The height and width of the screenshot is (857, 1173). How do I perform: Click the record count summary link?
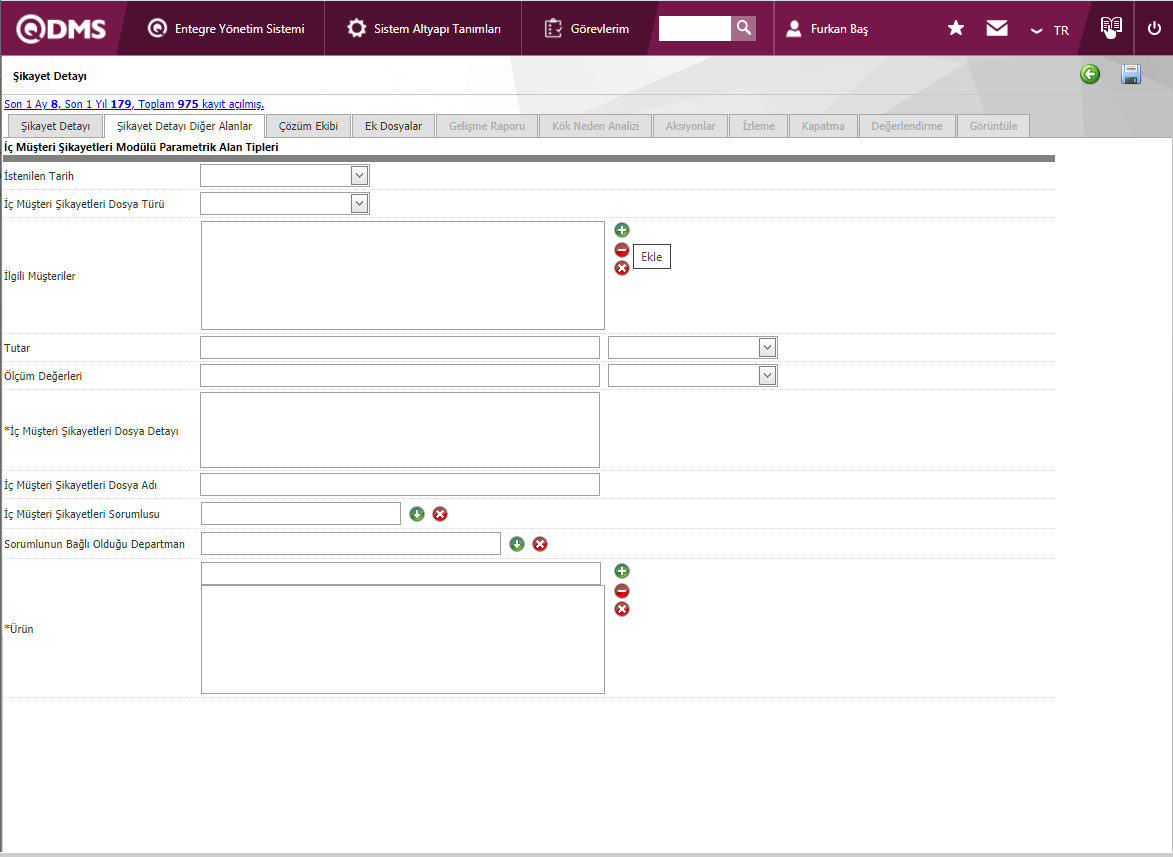(x=134, y=104)
